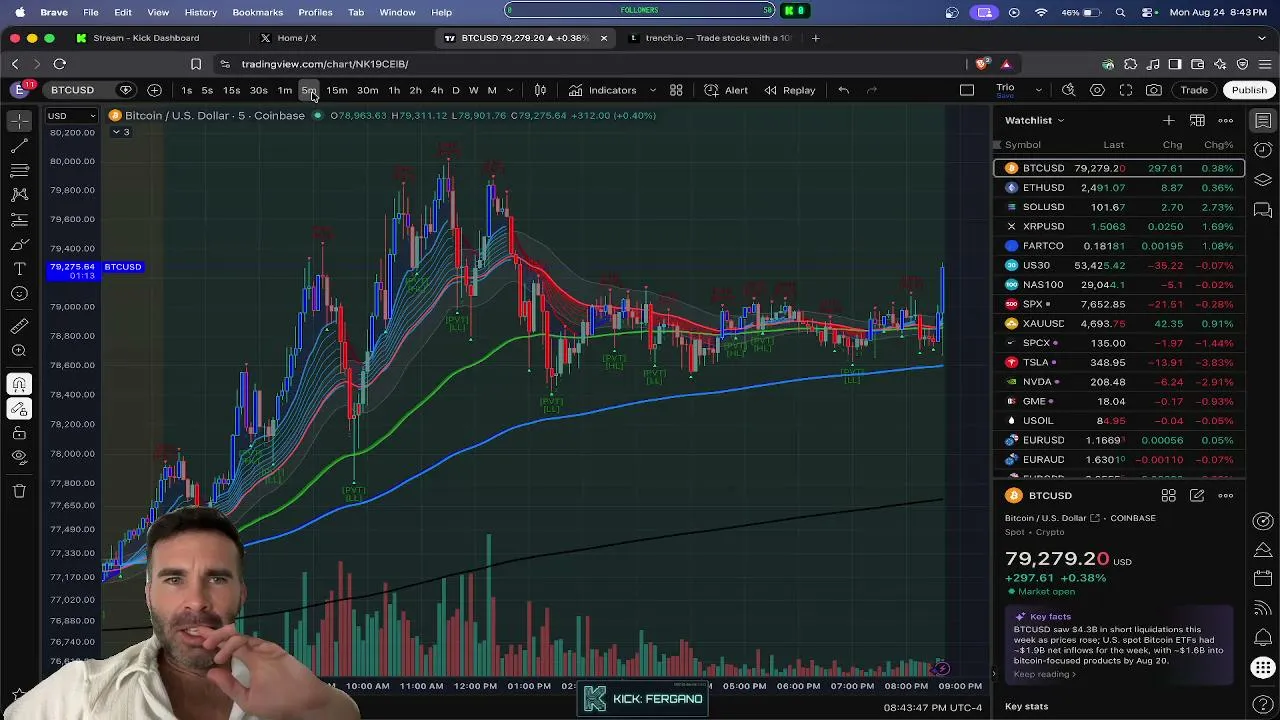
Task: Select the trend line drawing tool
Action: 19,146
